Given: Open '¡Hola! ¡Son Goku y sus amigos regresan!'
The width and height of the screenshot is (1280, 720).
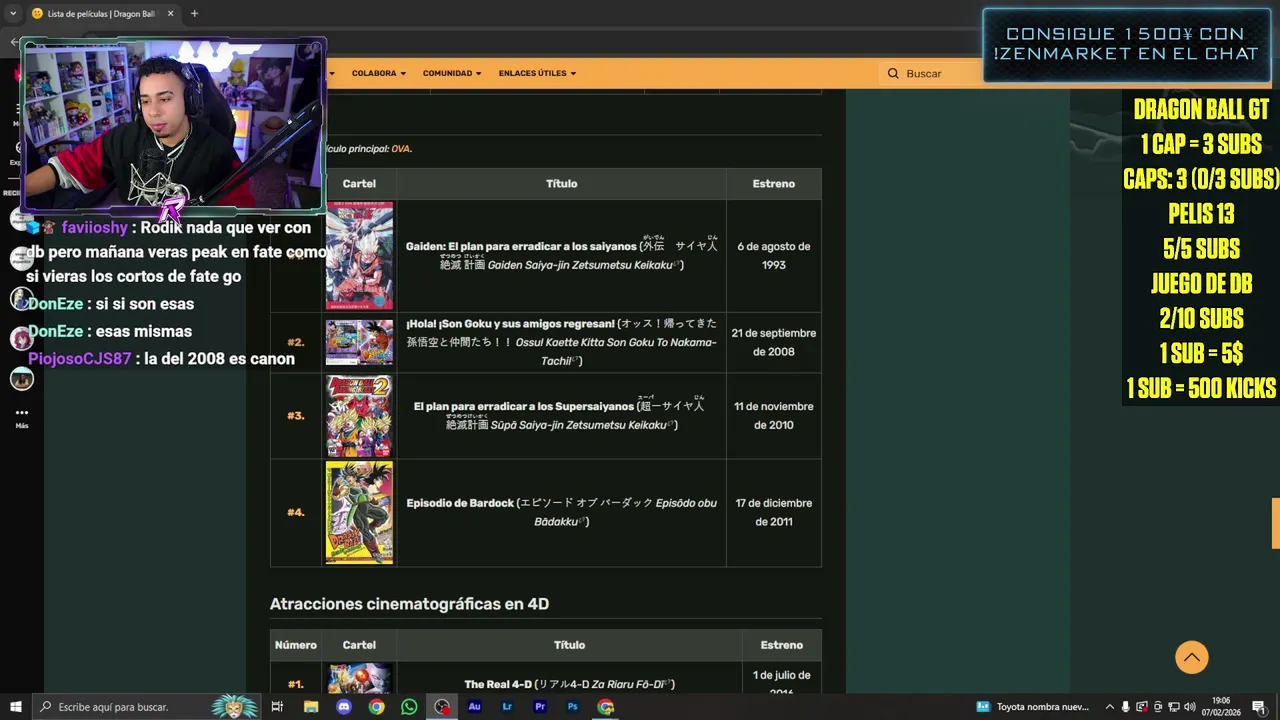Looking at the screenshot, I should (x=510, y=324).
